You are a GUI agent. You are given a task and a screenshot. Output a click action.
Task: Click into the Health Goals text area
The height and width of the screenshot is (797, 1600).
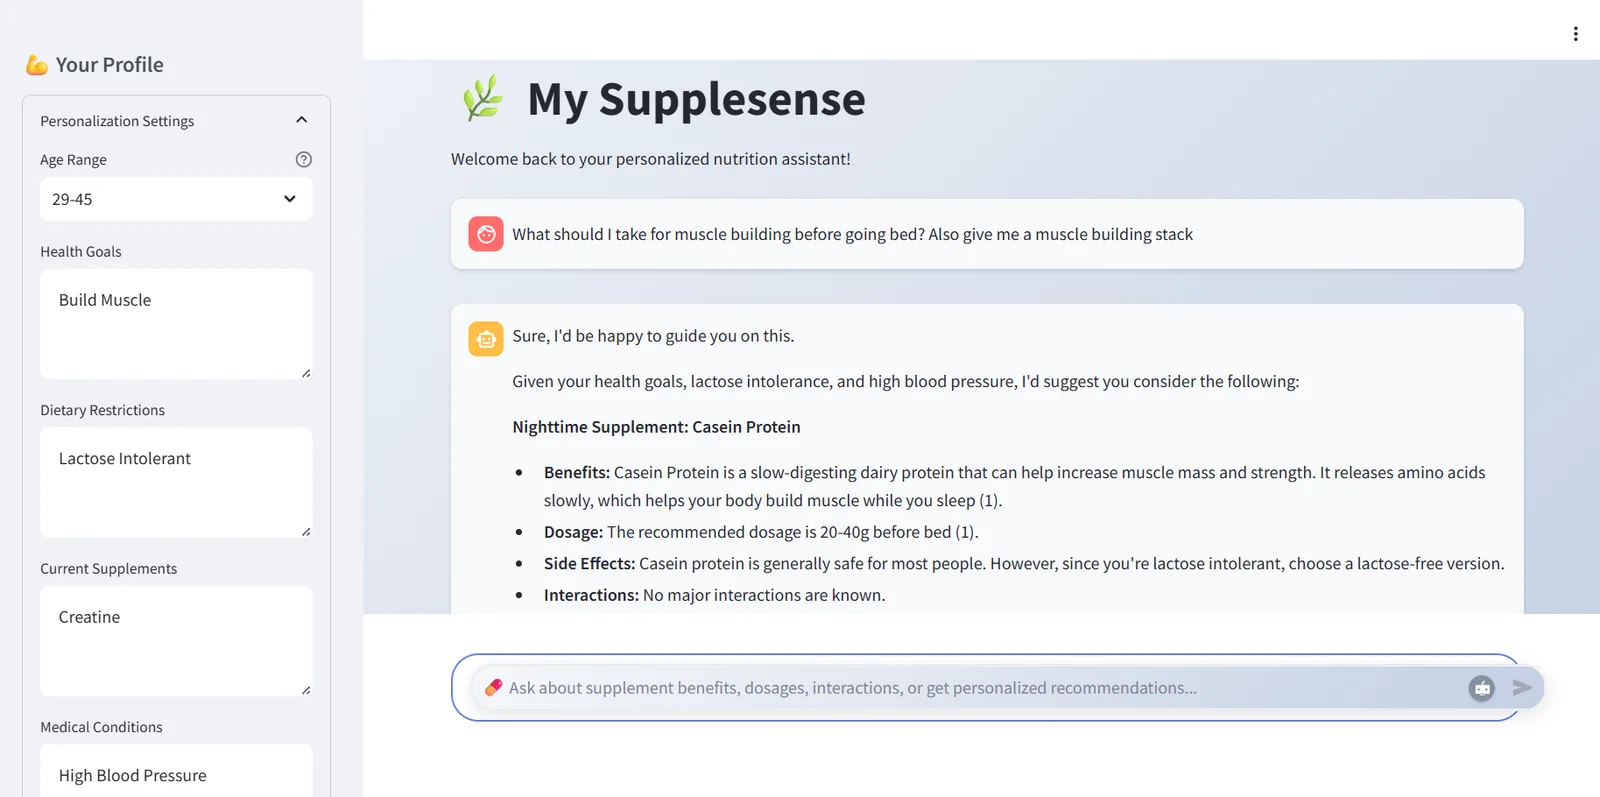click(176, 323)
